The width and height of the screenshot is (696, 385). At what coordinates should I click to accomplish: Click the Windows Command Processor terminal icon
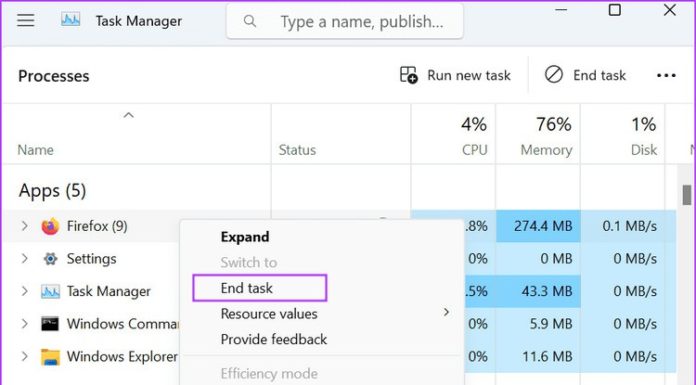pos(50,324)
